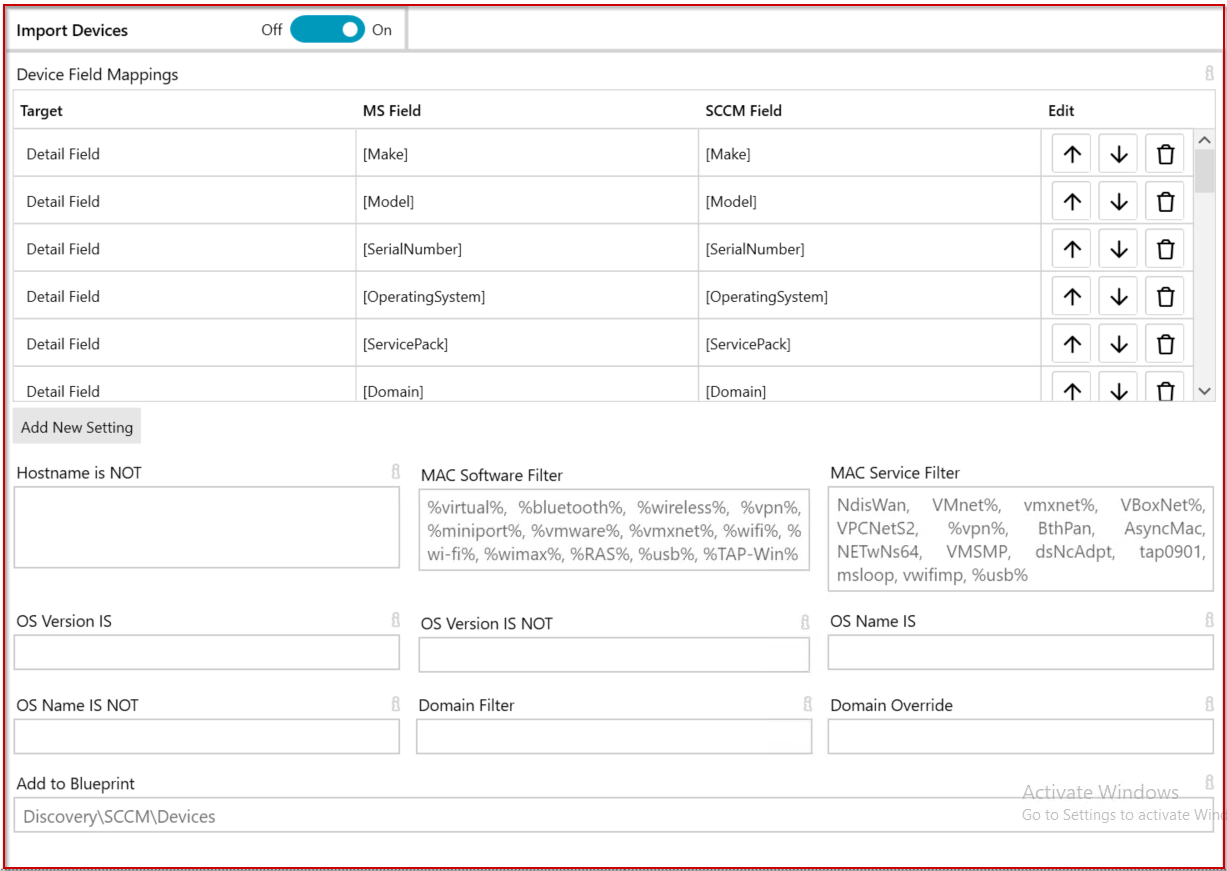Viewport: 1227px width, 871px height.
Task: Click the Add New Setting button
Action: tap(77, 427)
